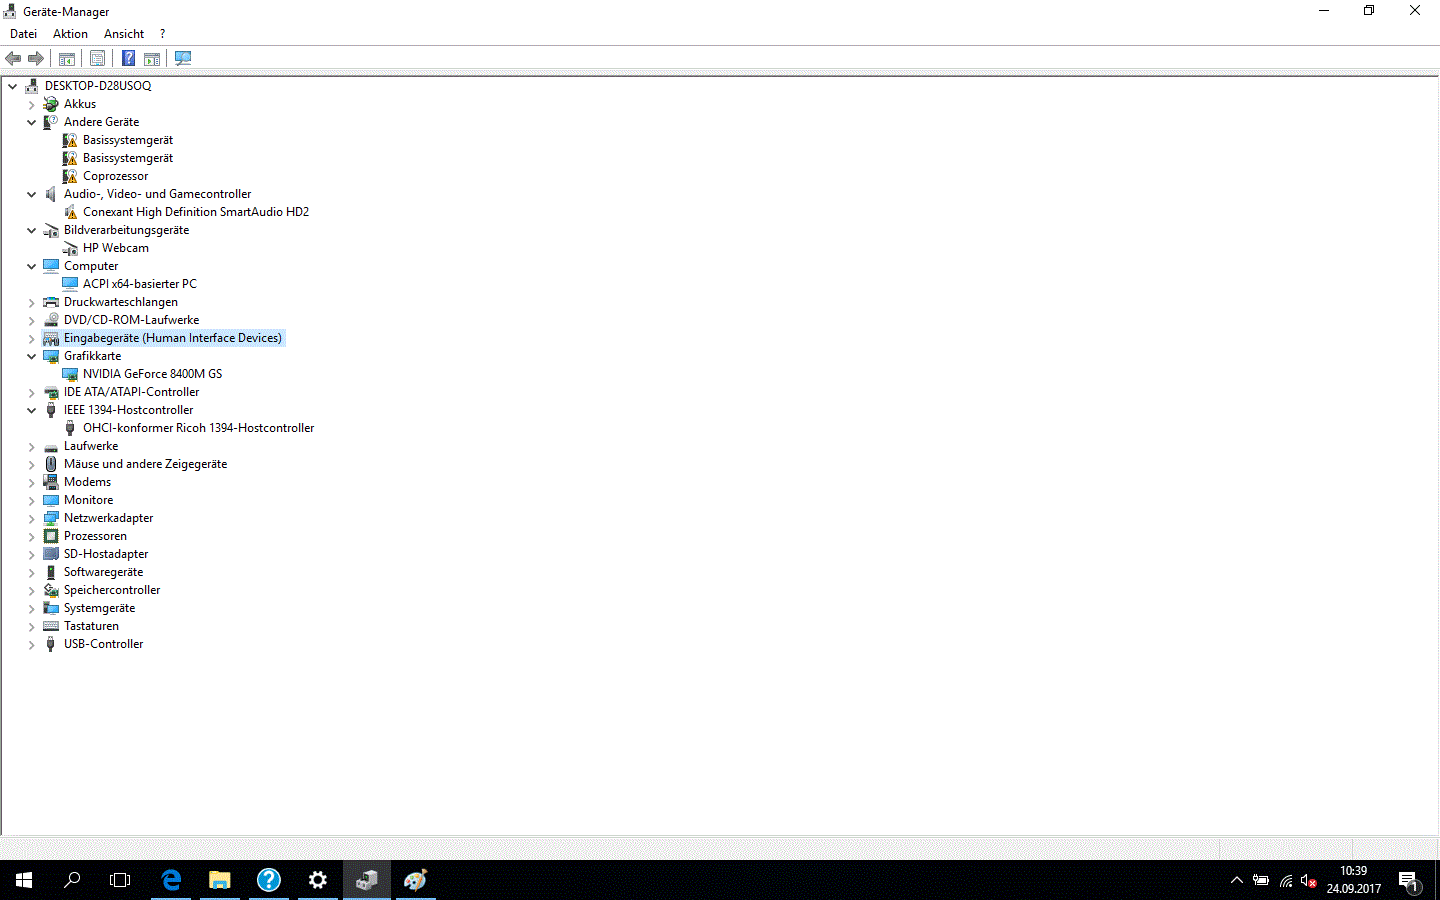This screenshot has width=1440, height=900.
Task: Select Mäuse und andere Zeigegeräte label
Action: 145,464
